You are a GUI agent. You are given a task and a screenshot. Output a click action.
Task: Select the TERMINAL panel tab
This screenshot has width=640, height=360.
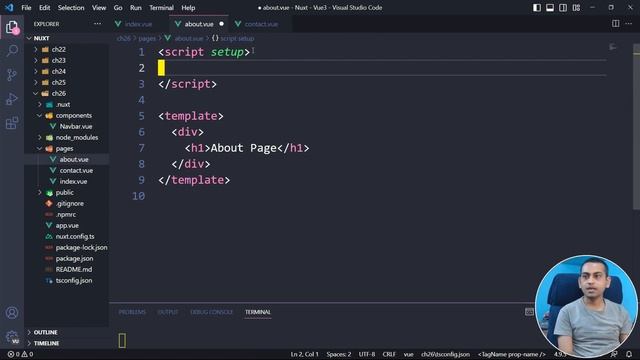(258, 312)
